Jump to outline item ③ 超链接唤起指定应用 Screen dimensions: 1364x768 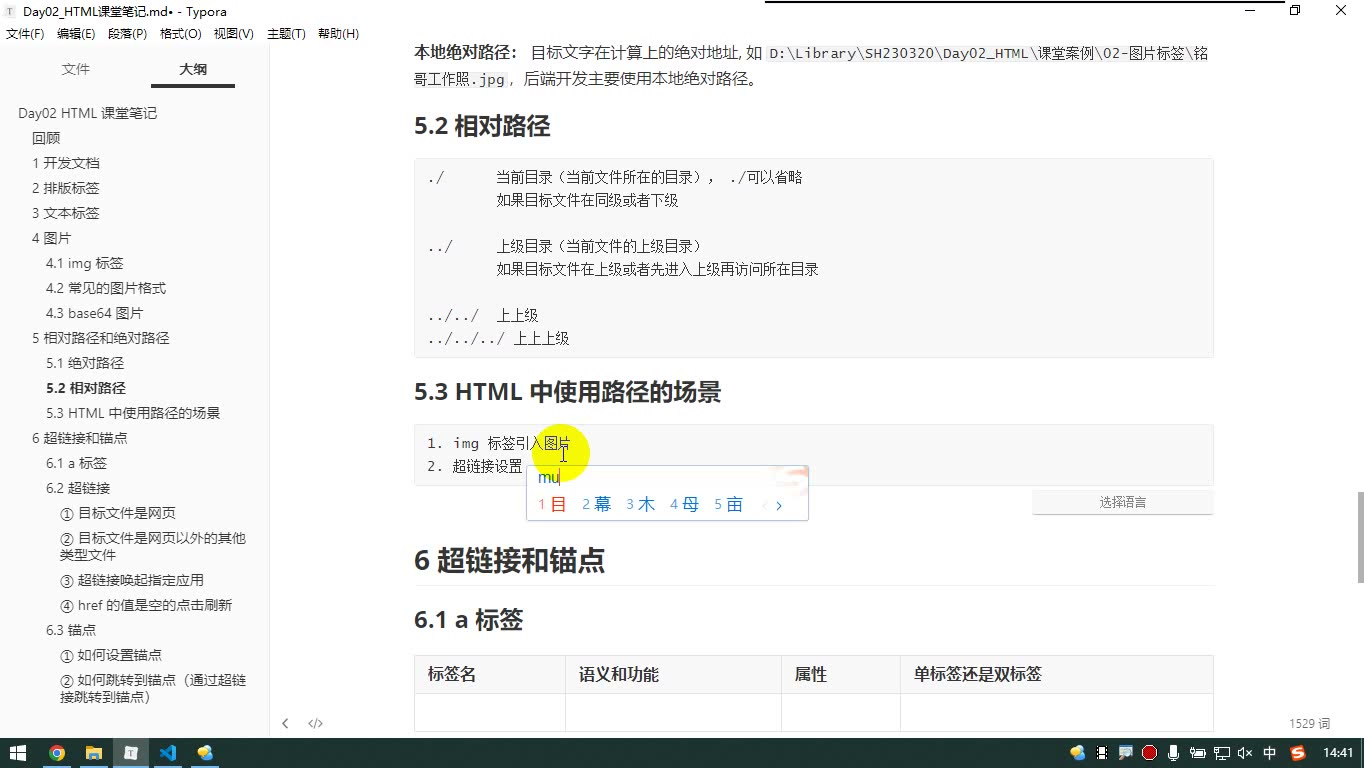[x=132, y=580]
